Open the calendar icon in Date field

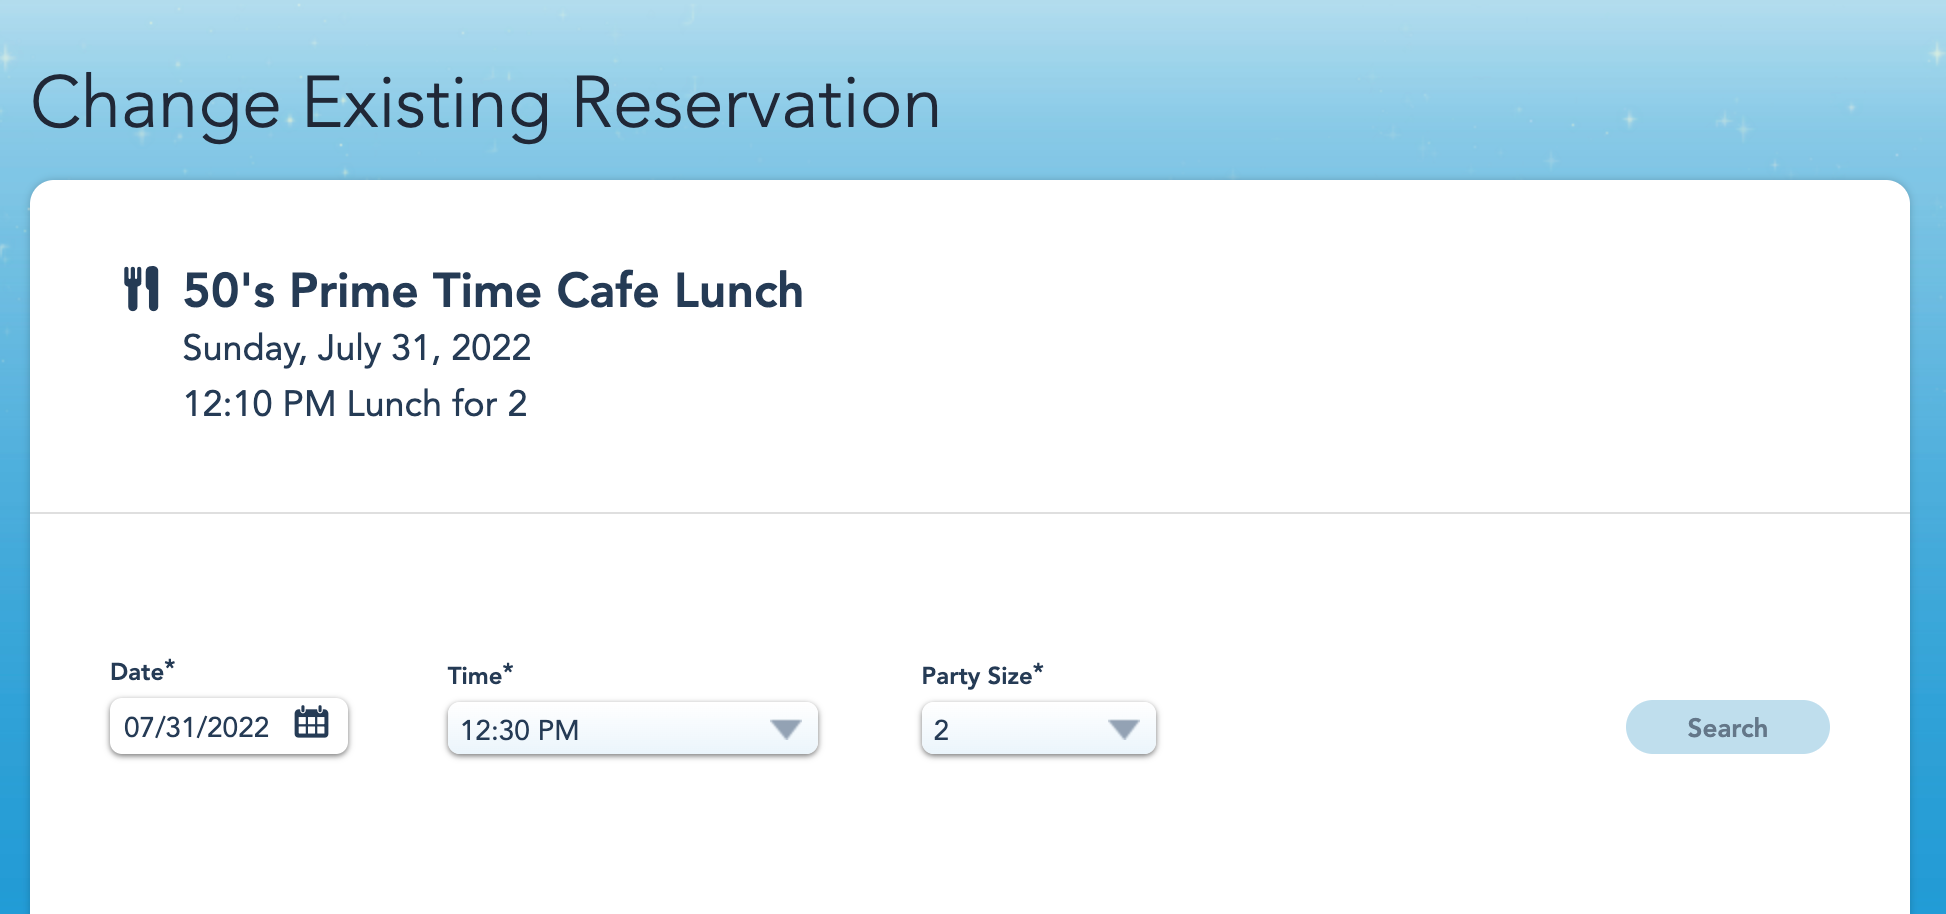pyautogui.click(x=311, y=722)
